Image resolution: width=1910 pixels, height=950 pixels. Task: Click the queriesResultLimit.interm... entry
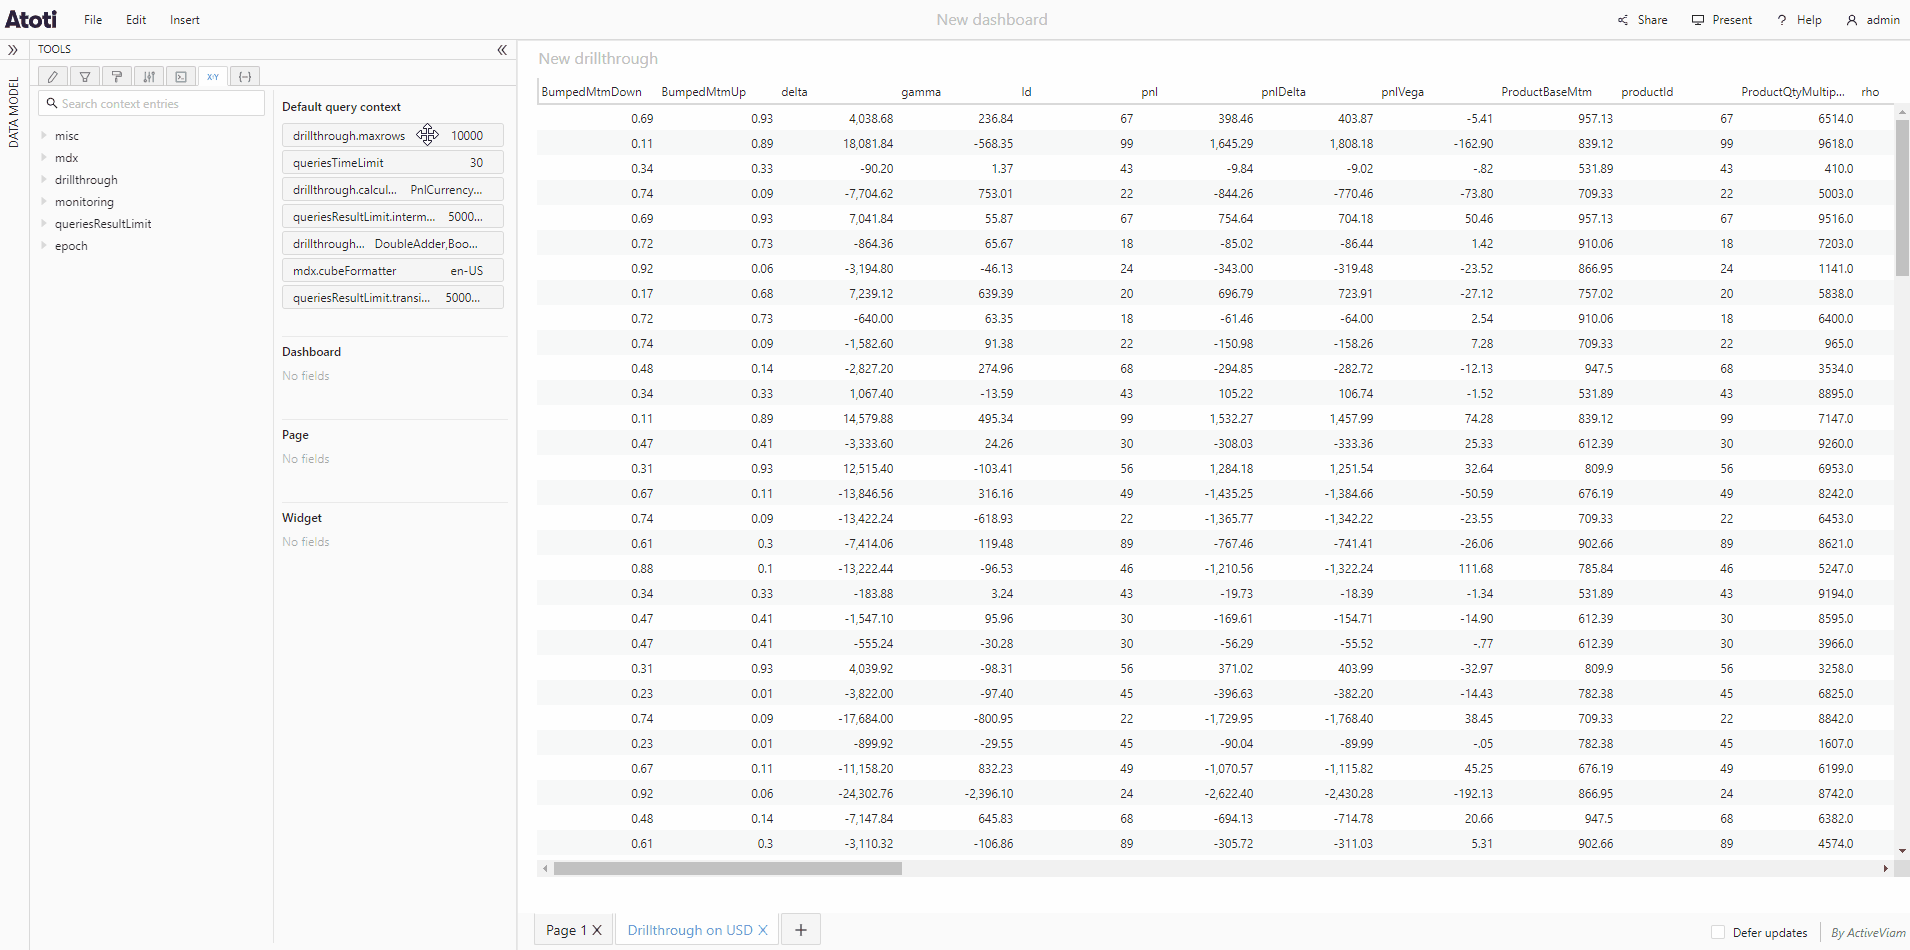393,217
